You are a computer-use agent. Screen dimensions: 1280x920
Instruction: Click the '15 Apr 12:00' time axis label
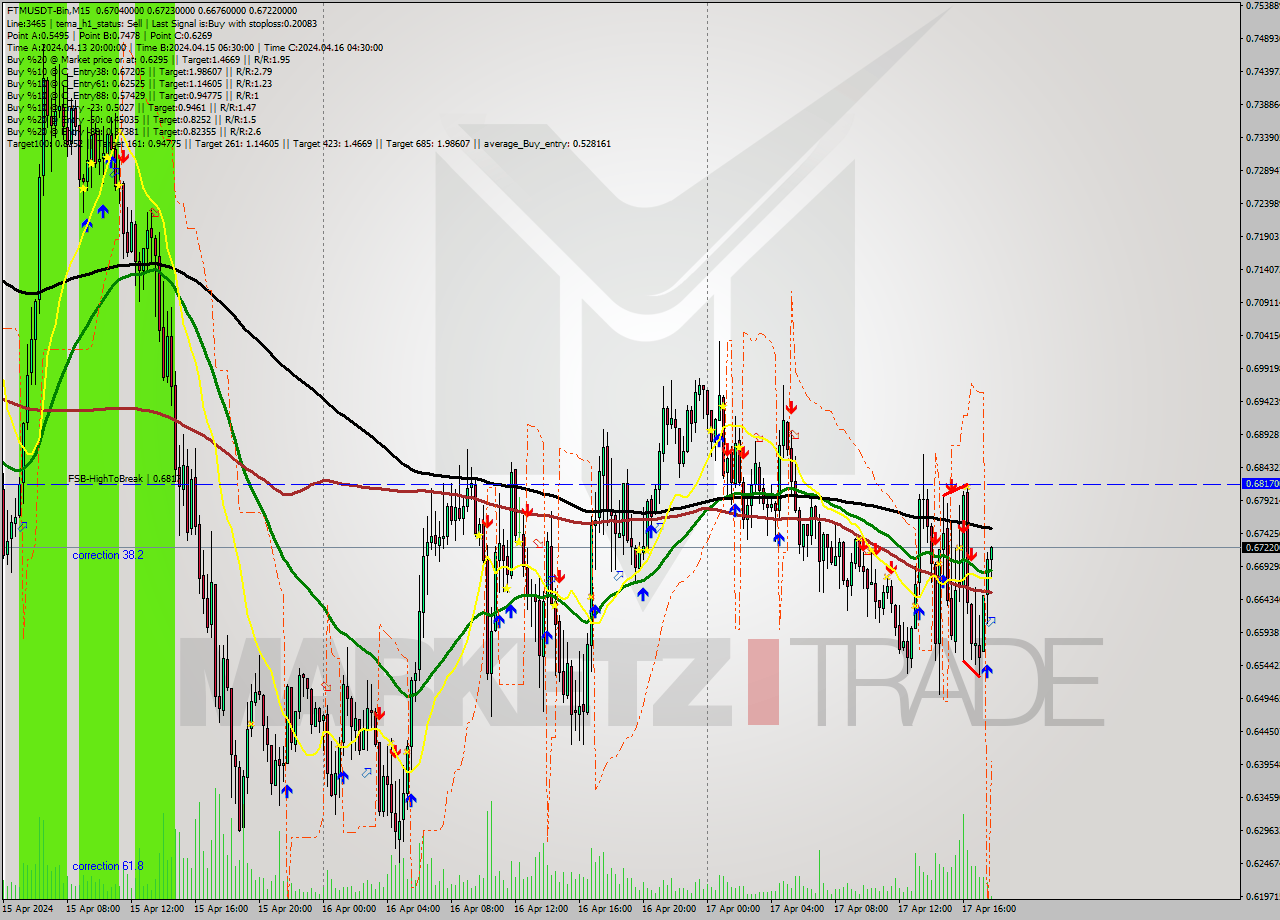click(x=157, y=909)
